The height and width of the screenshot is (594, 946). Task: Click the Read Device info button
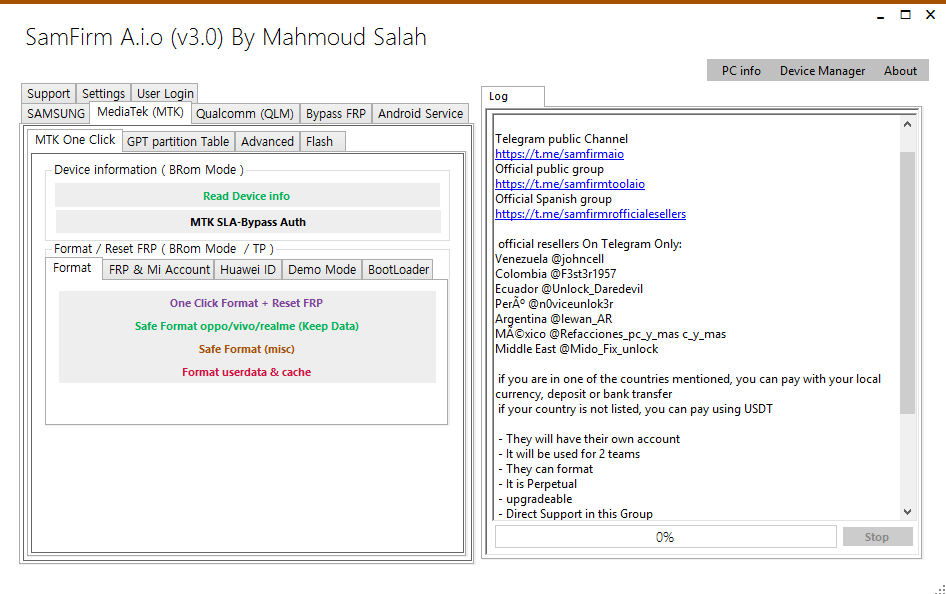pos(247,196)
